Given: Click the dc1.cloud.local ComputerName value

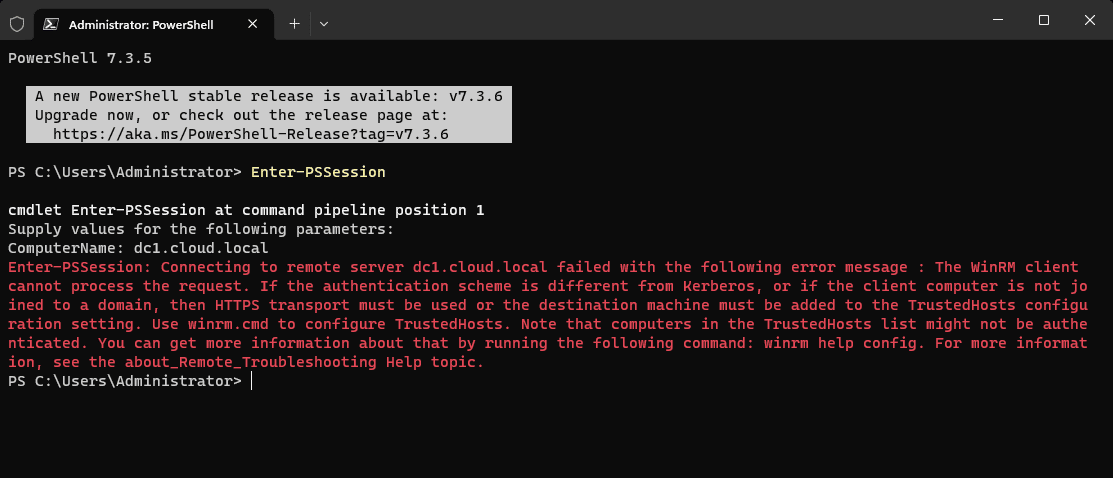Looking at the screenshot, I should click(201, 248).
